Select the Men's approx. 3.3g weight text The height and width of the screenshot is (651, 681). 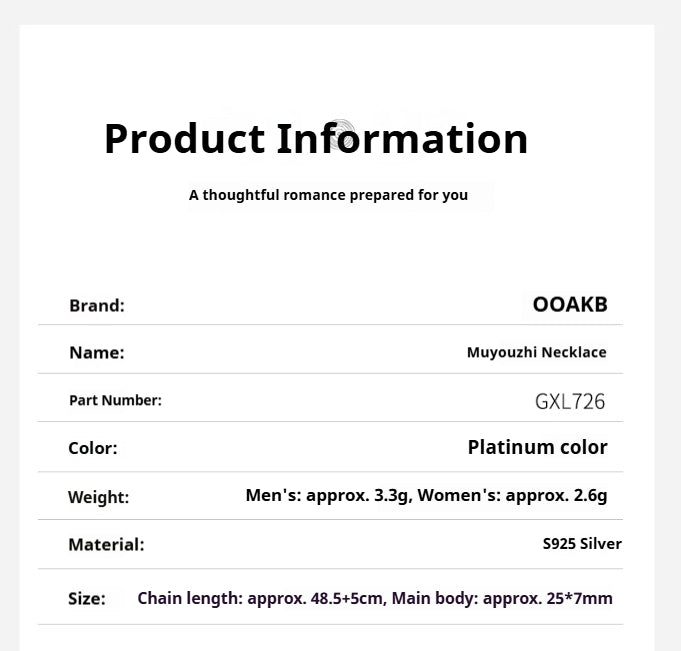pos(328,495)
